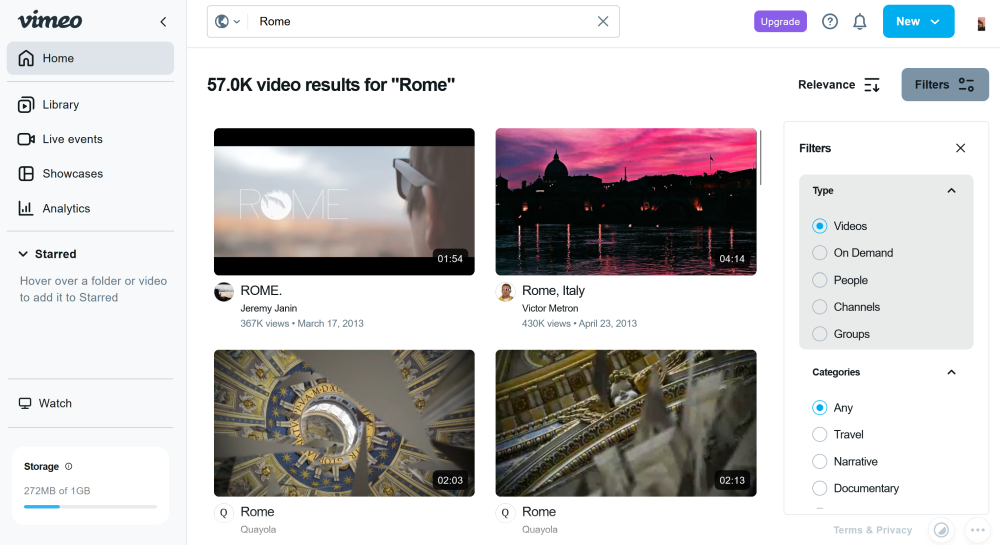Collapse the left sidebar with the arrow

click(163, 22)
